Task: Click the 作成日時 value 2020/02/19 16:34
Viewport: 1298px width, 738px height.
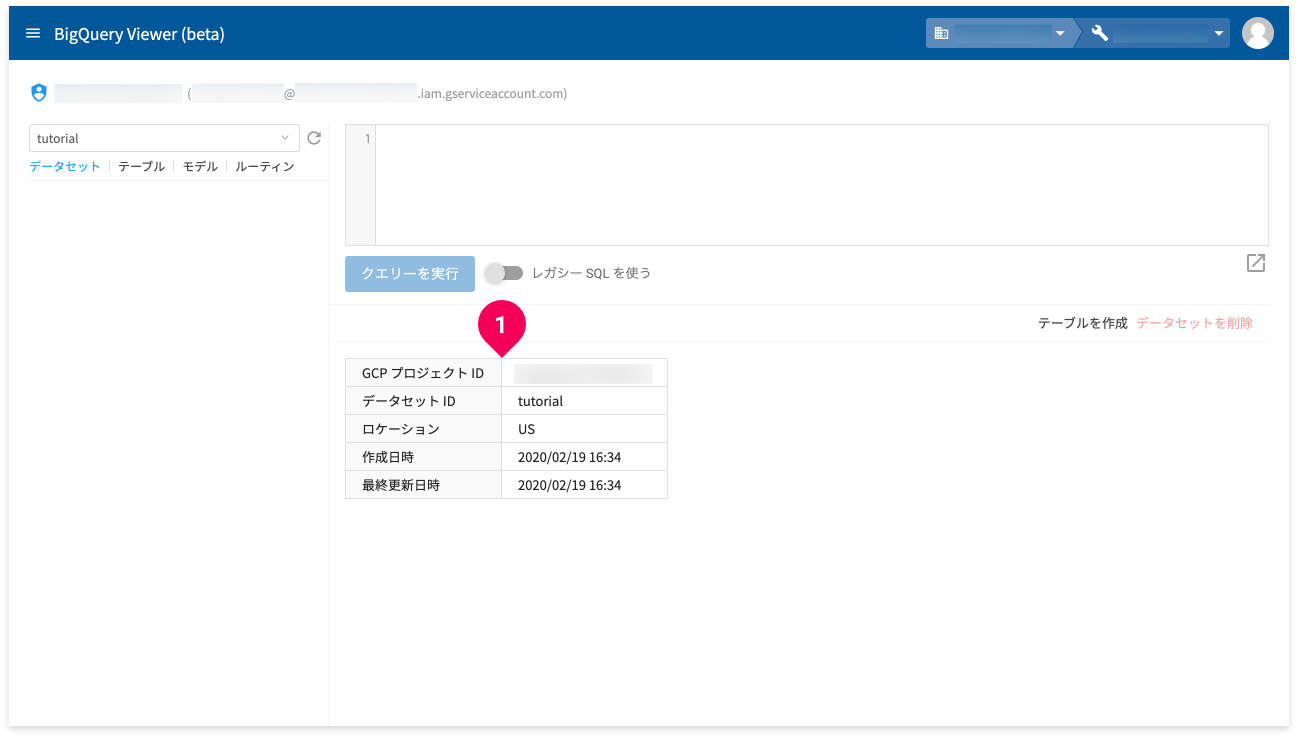Action: 570,457
